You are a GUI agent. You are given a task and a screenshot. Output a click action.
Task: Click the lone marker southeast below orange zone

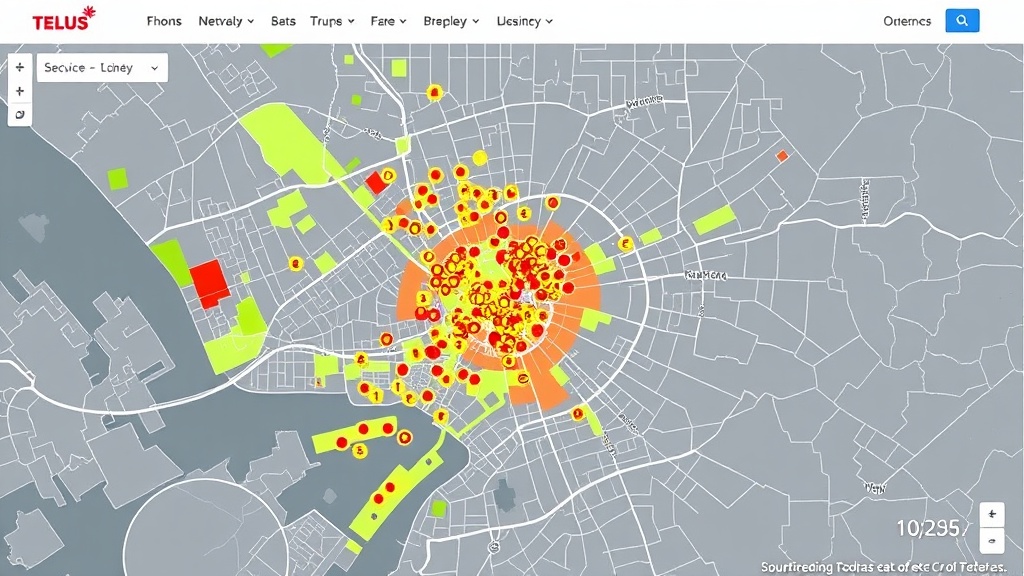click(x=577, y=413)
